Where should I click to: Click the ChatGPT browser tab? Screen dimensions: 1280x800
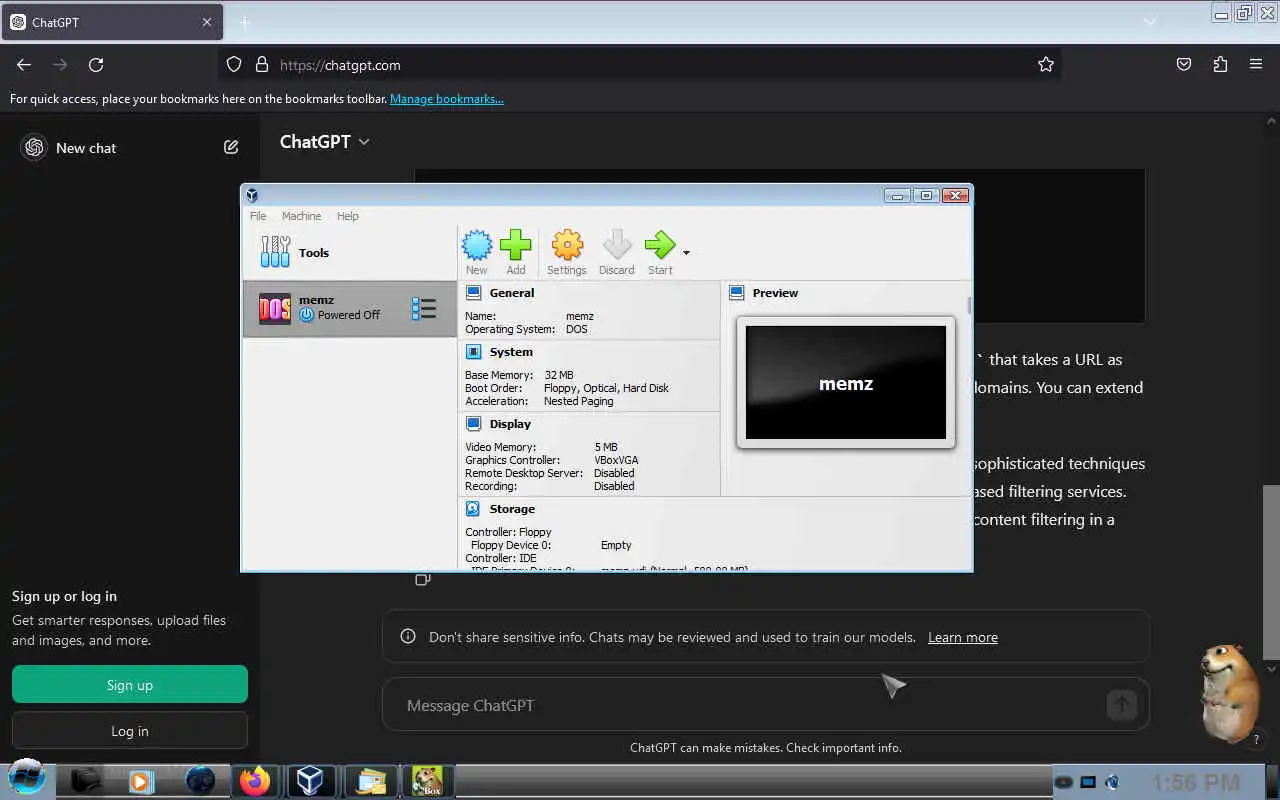(111, 22)
